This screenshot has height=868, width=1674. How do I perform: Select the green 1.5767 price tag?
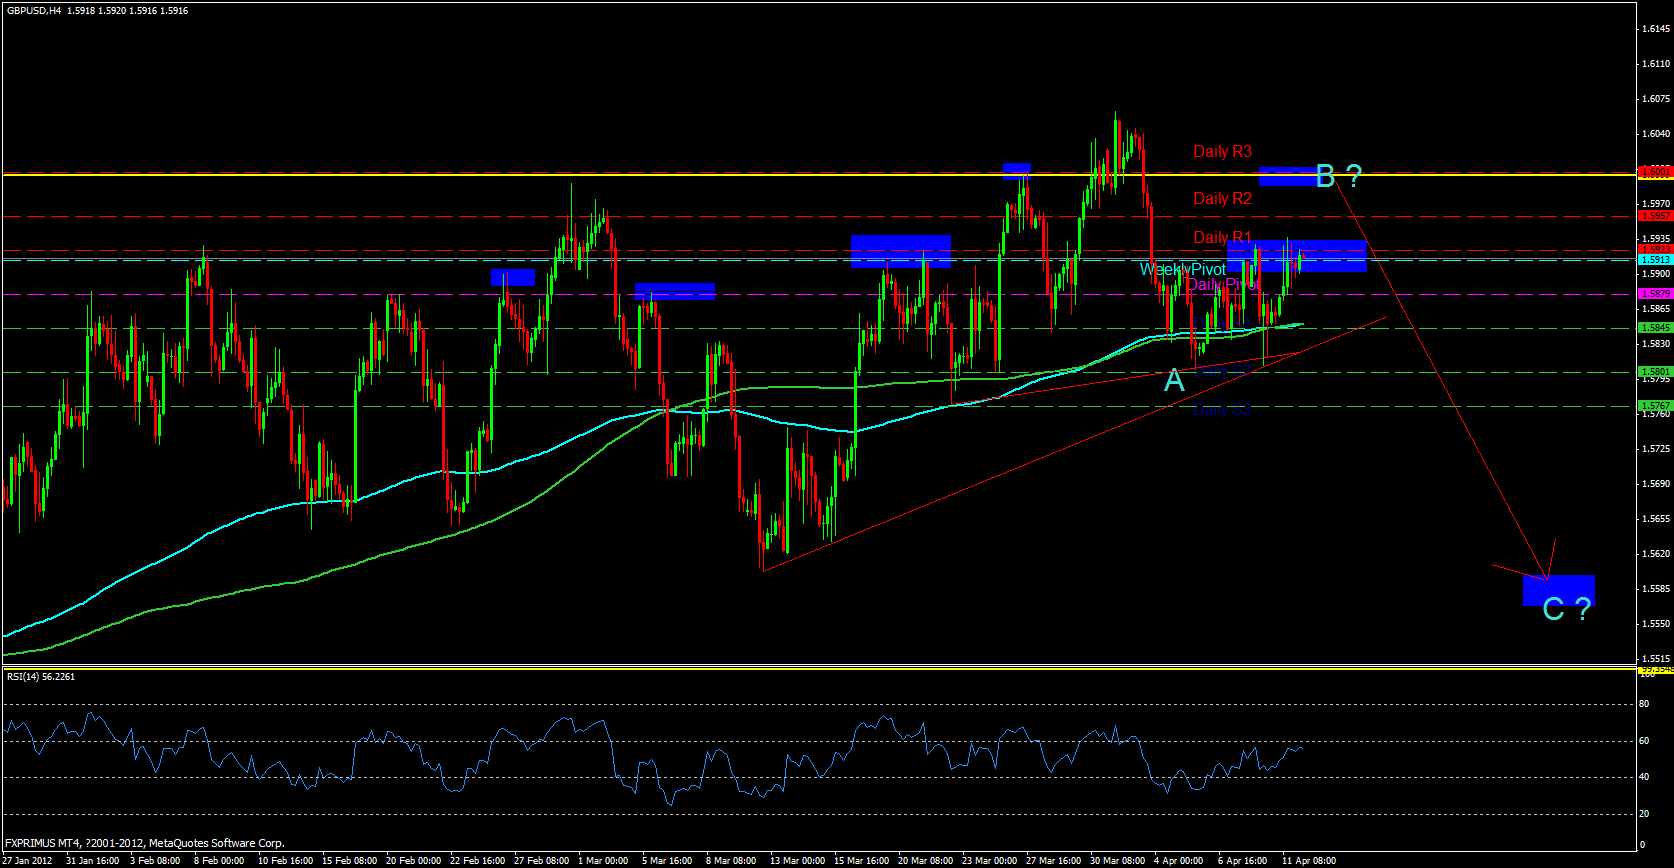pos(1655,406)
